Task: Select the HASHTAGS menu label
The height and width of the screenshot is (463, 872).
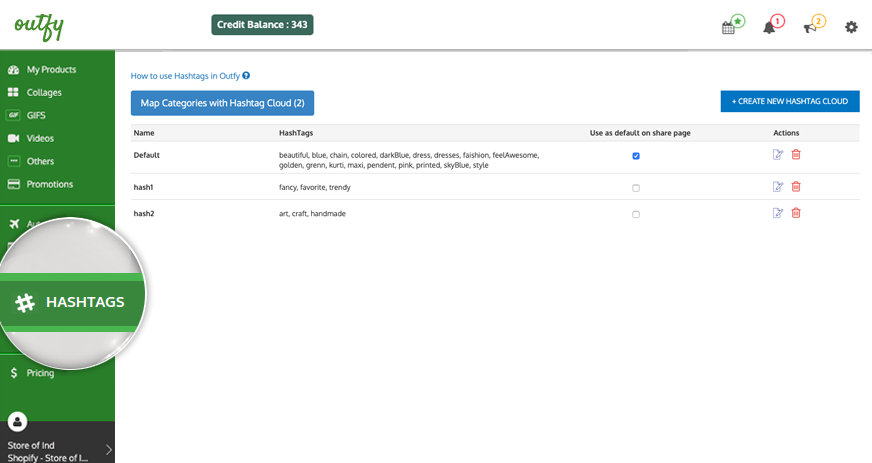Action: 85,302
